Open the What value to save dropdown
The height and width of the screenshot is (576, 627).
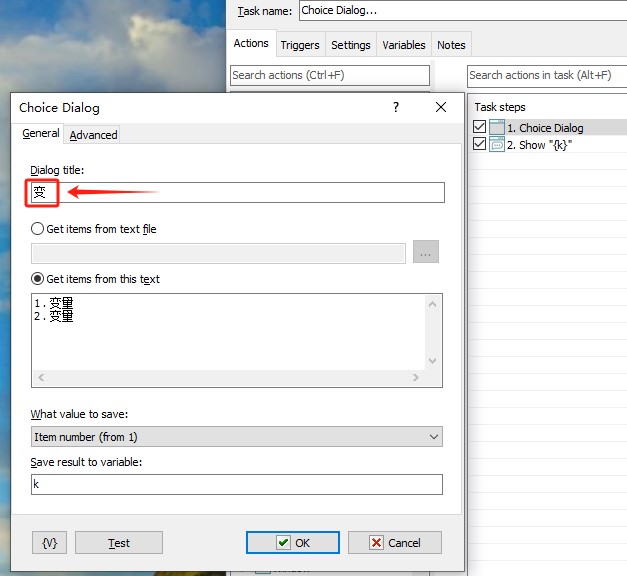click(237, 437)
